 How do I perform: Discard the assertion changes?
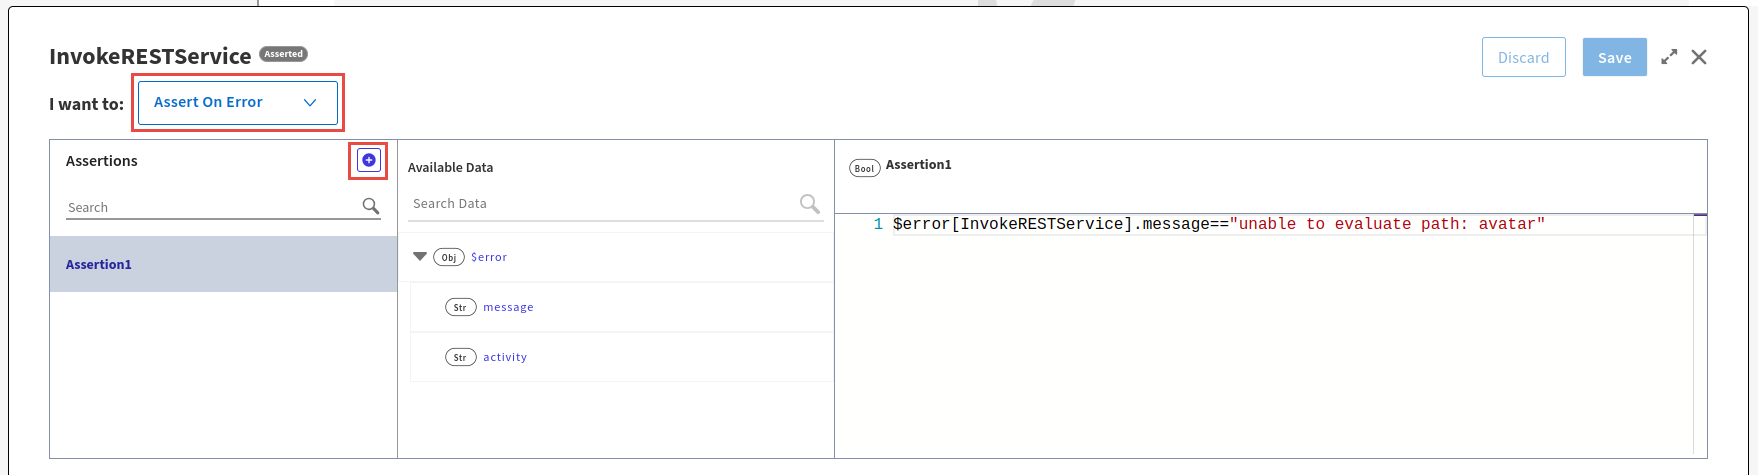coord(1523,57)
